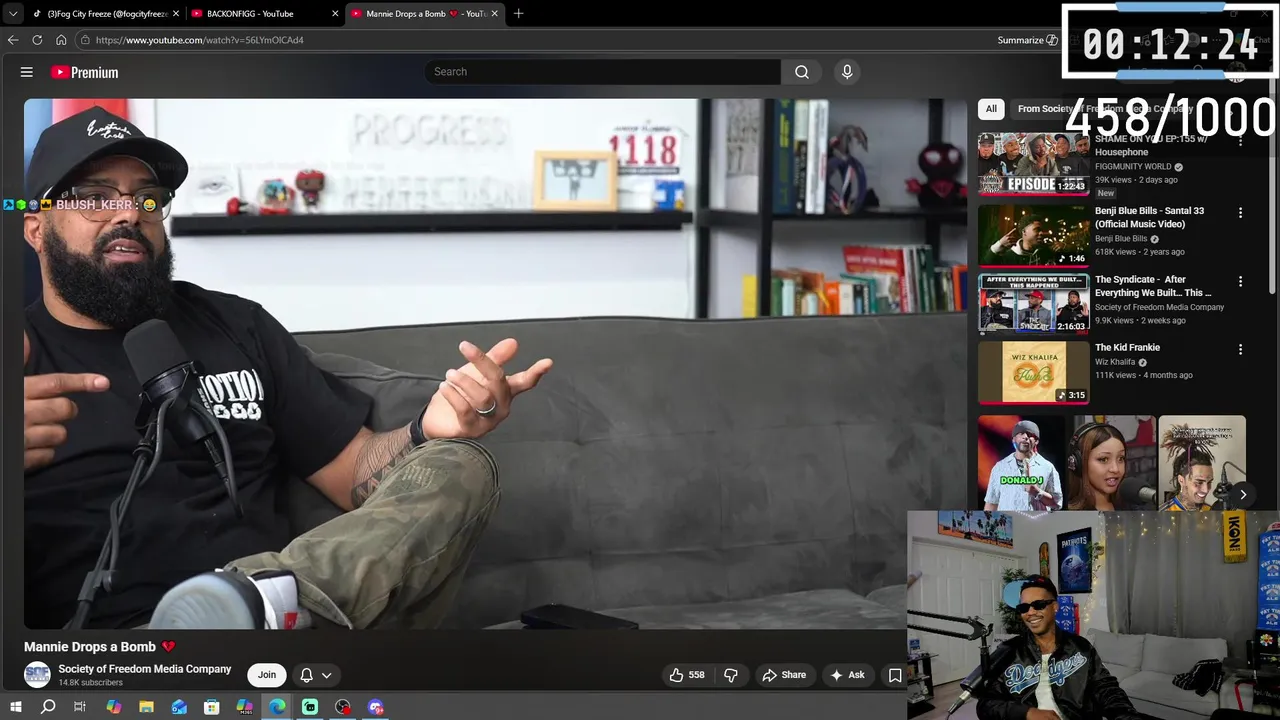Open the short with woman in headphones
This screenshot has width=1280, height=720.
[1111, 463]
